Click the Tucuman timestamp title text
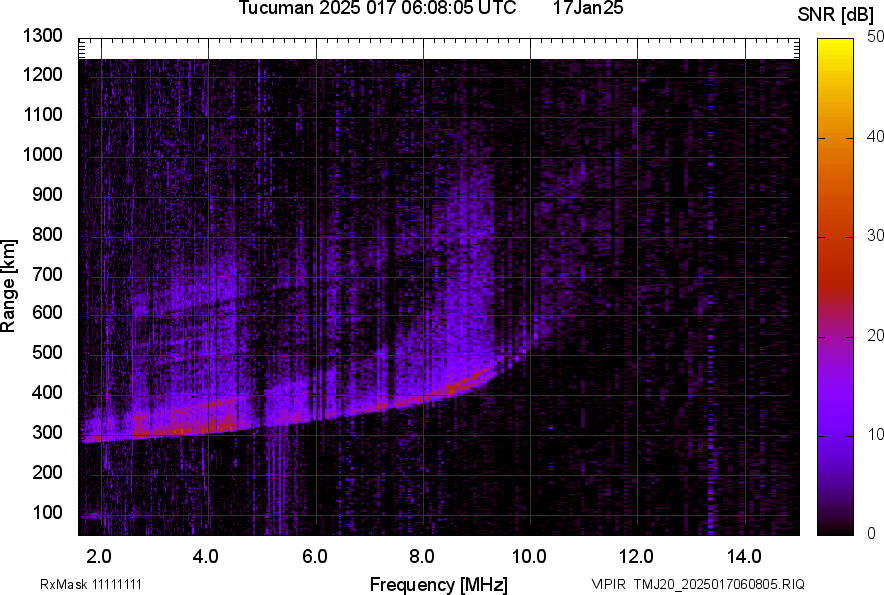This screenshot has height=595, width=884. click(377, 9)
